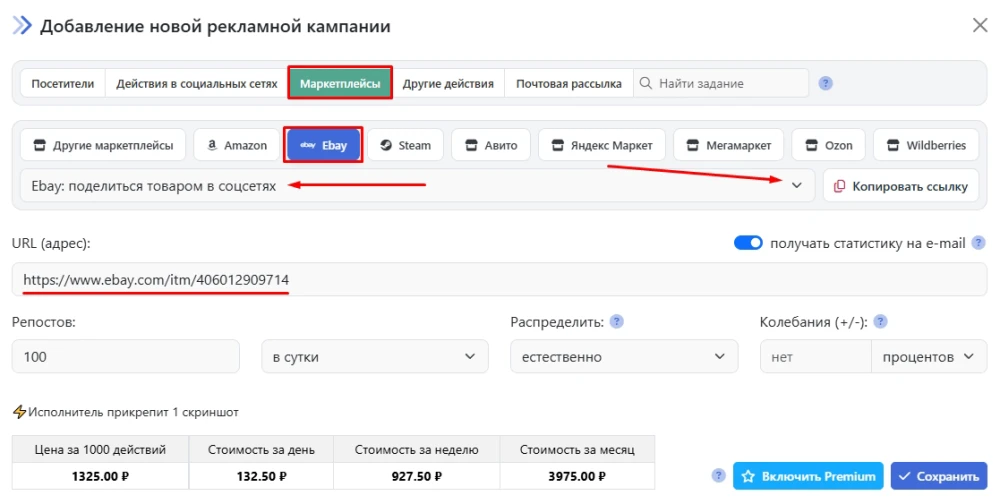Choose Яндекс Маркет marketplace

tap(602, 145)
